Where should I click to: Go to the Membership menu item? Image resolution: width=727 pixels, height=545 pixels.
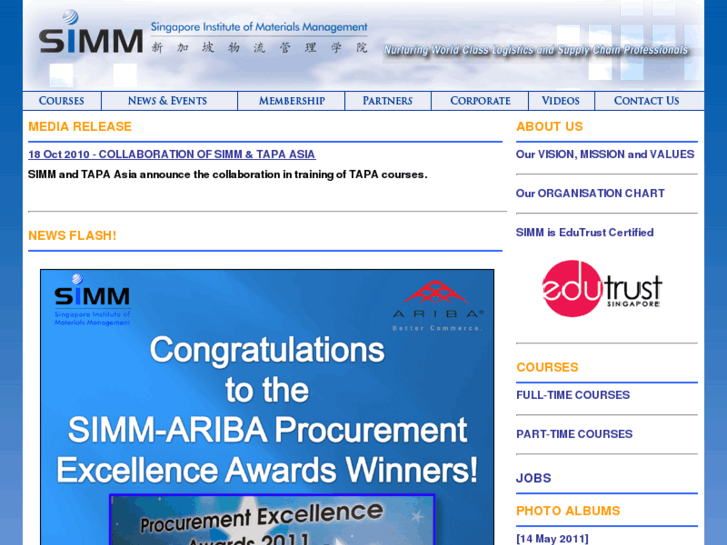tap(291, 101)
